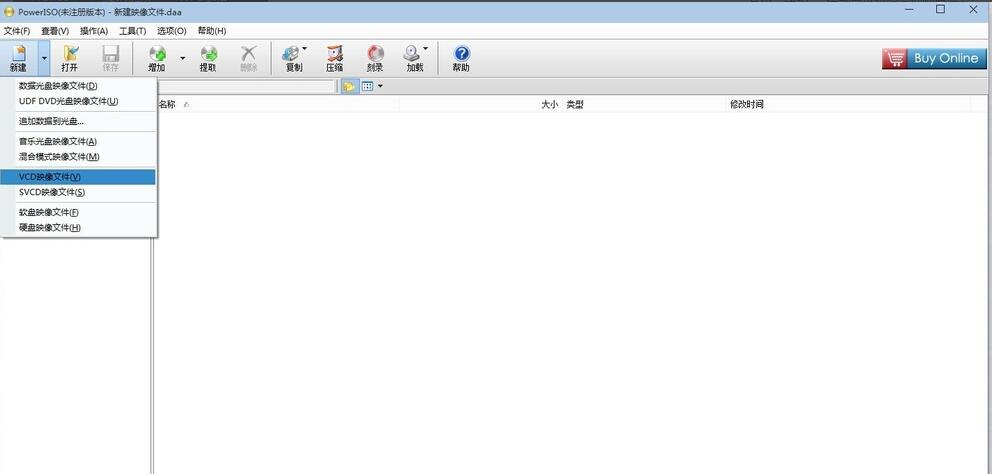This screenshot has height=474, width=992.
Task: Select 混合模式映像文件(M) entry
Action: (x=78, y=157)
